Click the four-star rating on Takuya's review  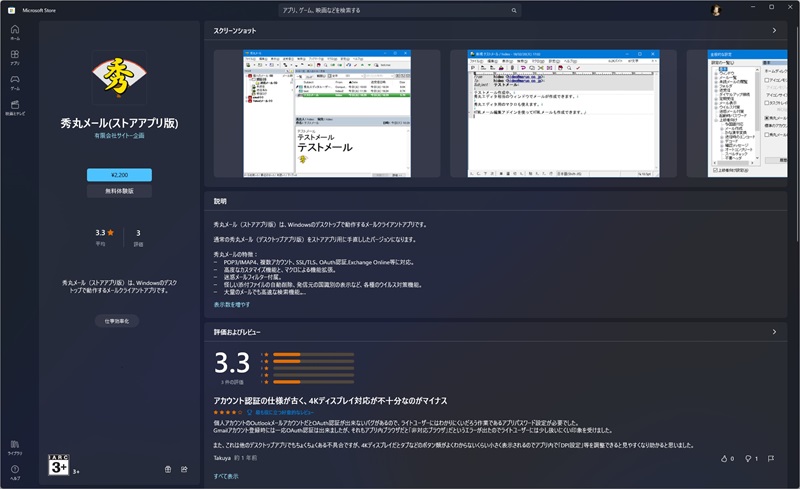[x=228, y=412]
